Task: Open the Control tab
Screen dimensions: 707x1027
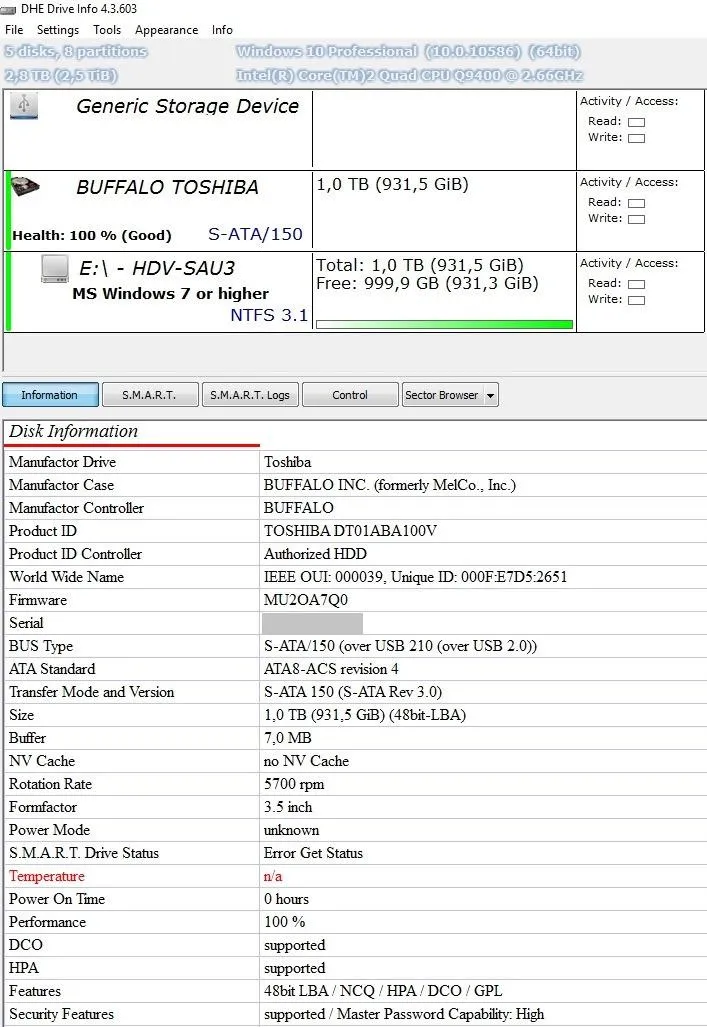Action: [350, 395]
